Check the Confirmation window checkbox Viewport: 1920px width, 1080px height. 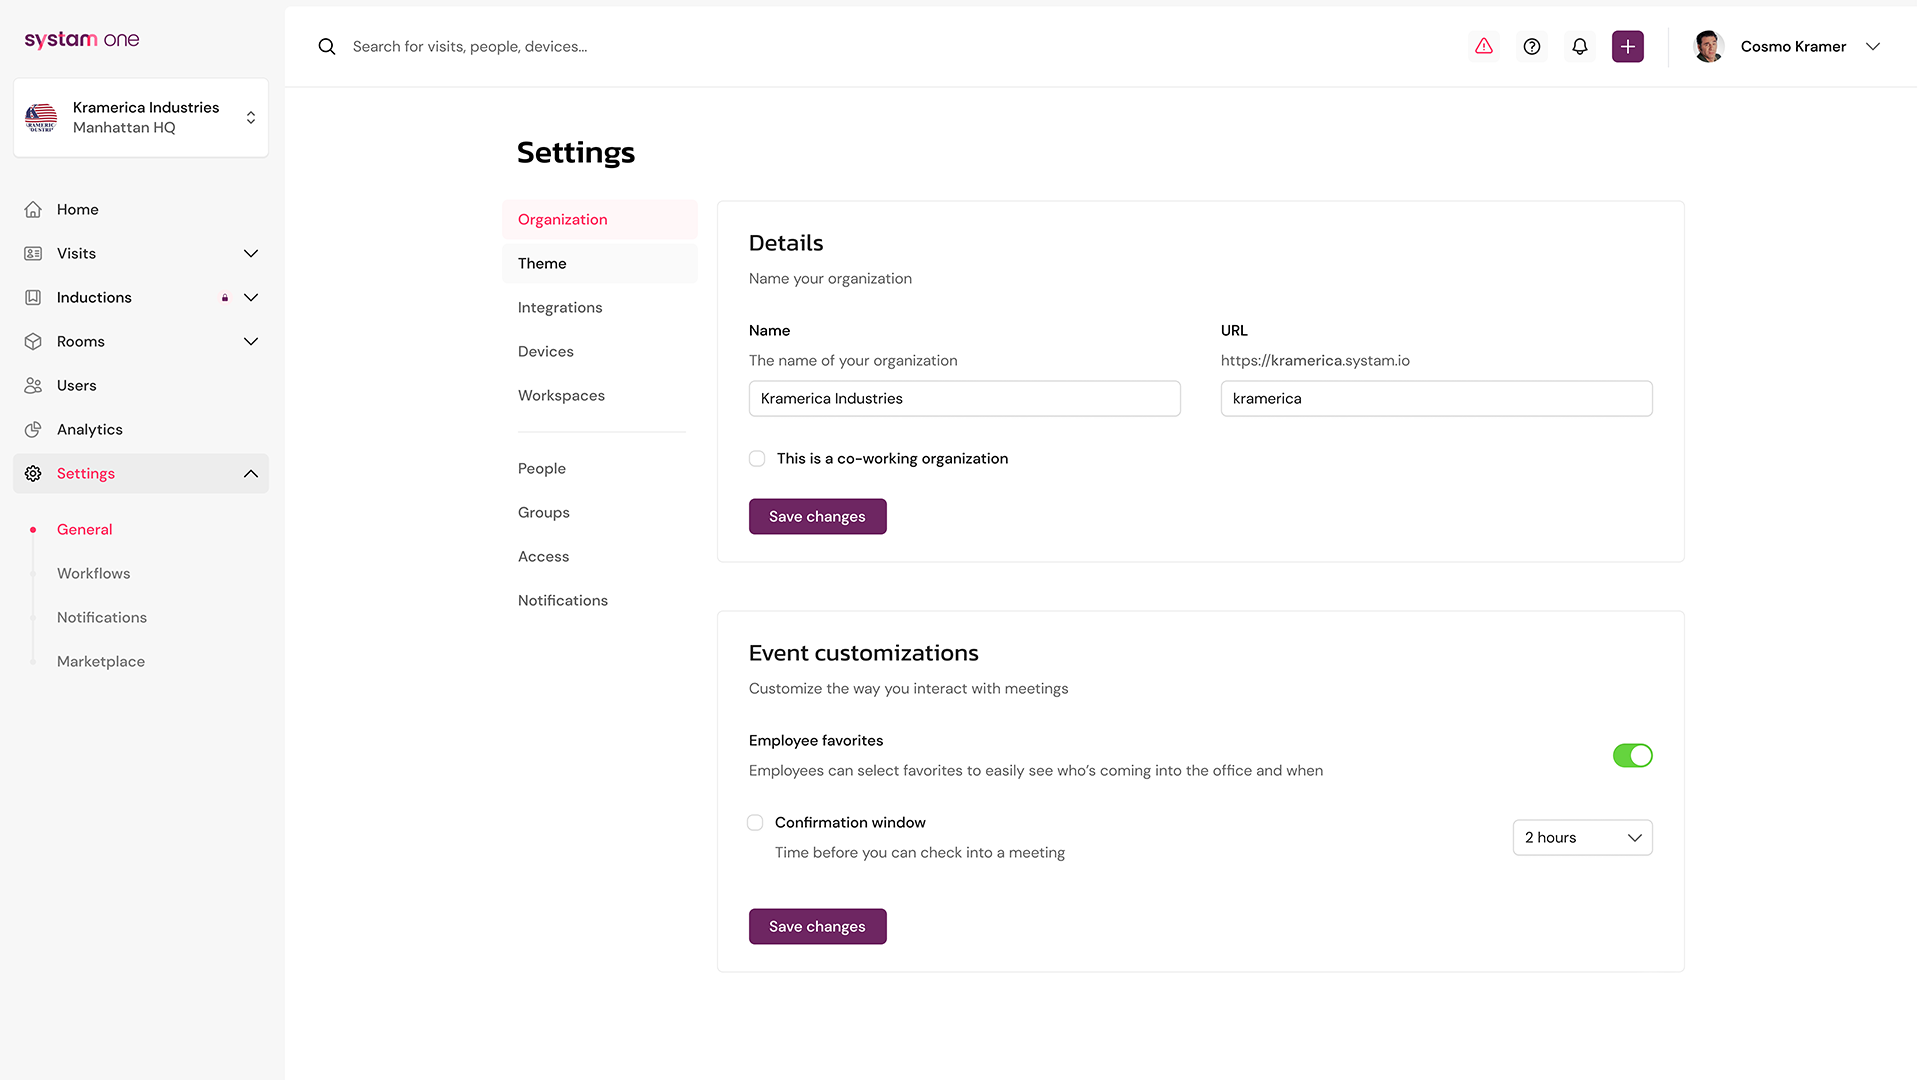click(x=755, y=822)
